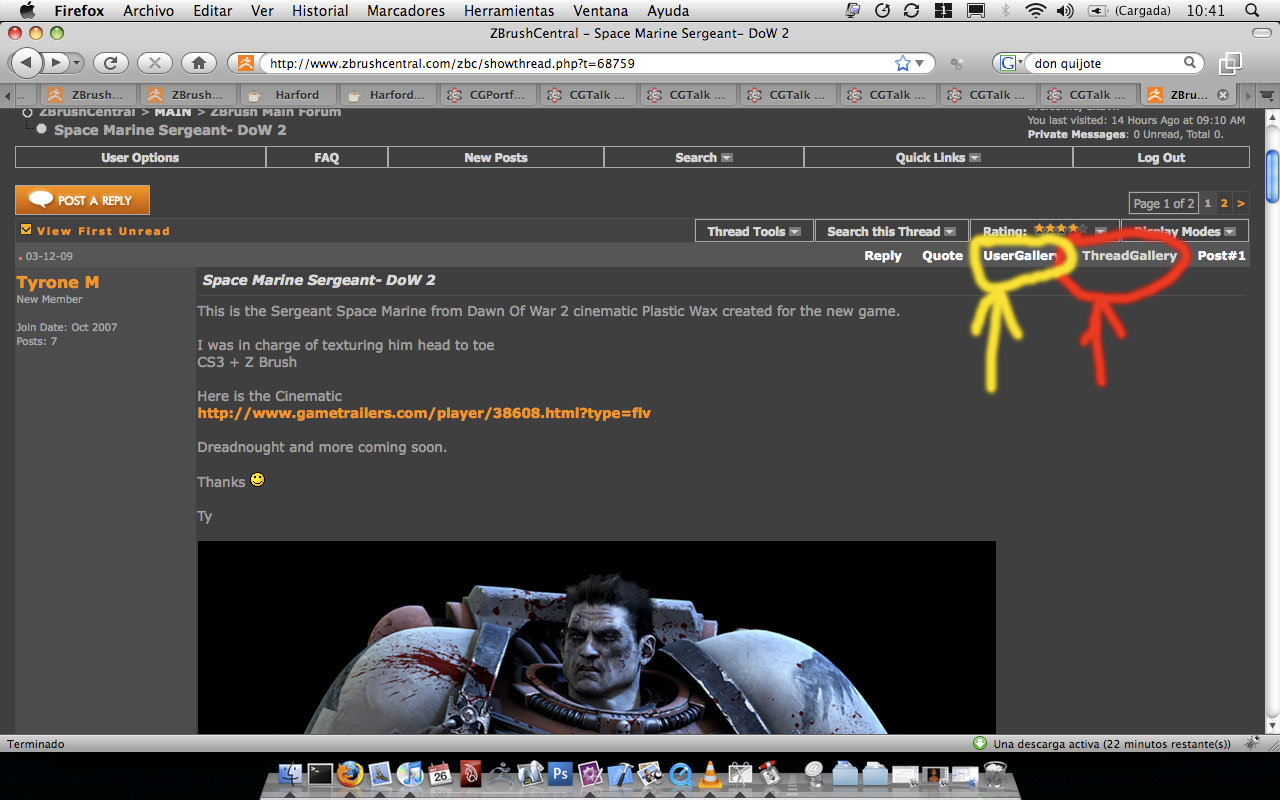
Task: Open the Historial menu
Action: 320,11
